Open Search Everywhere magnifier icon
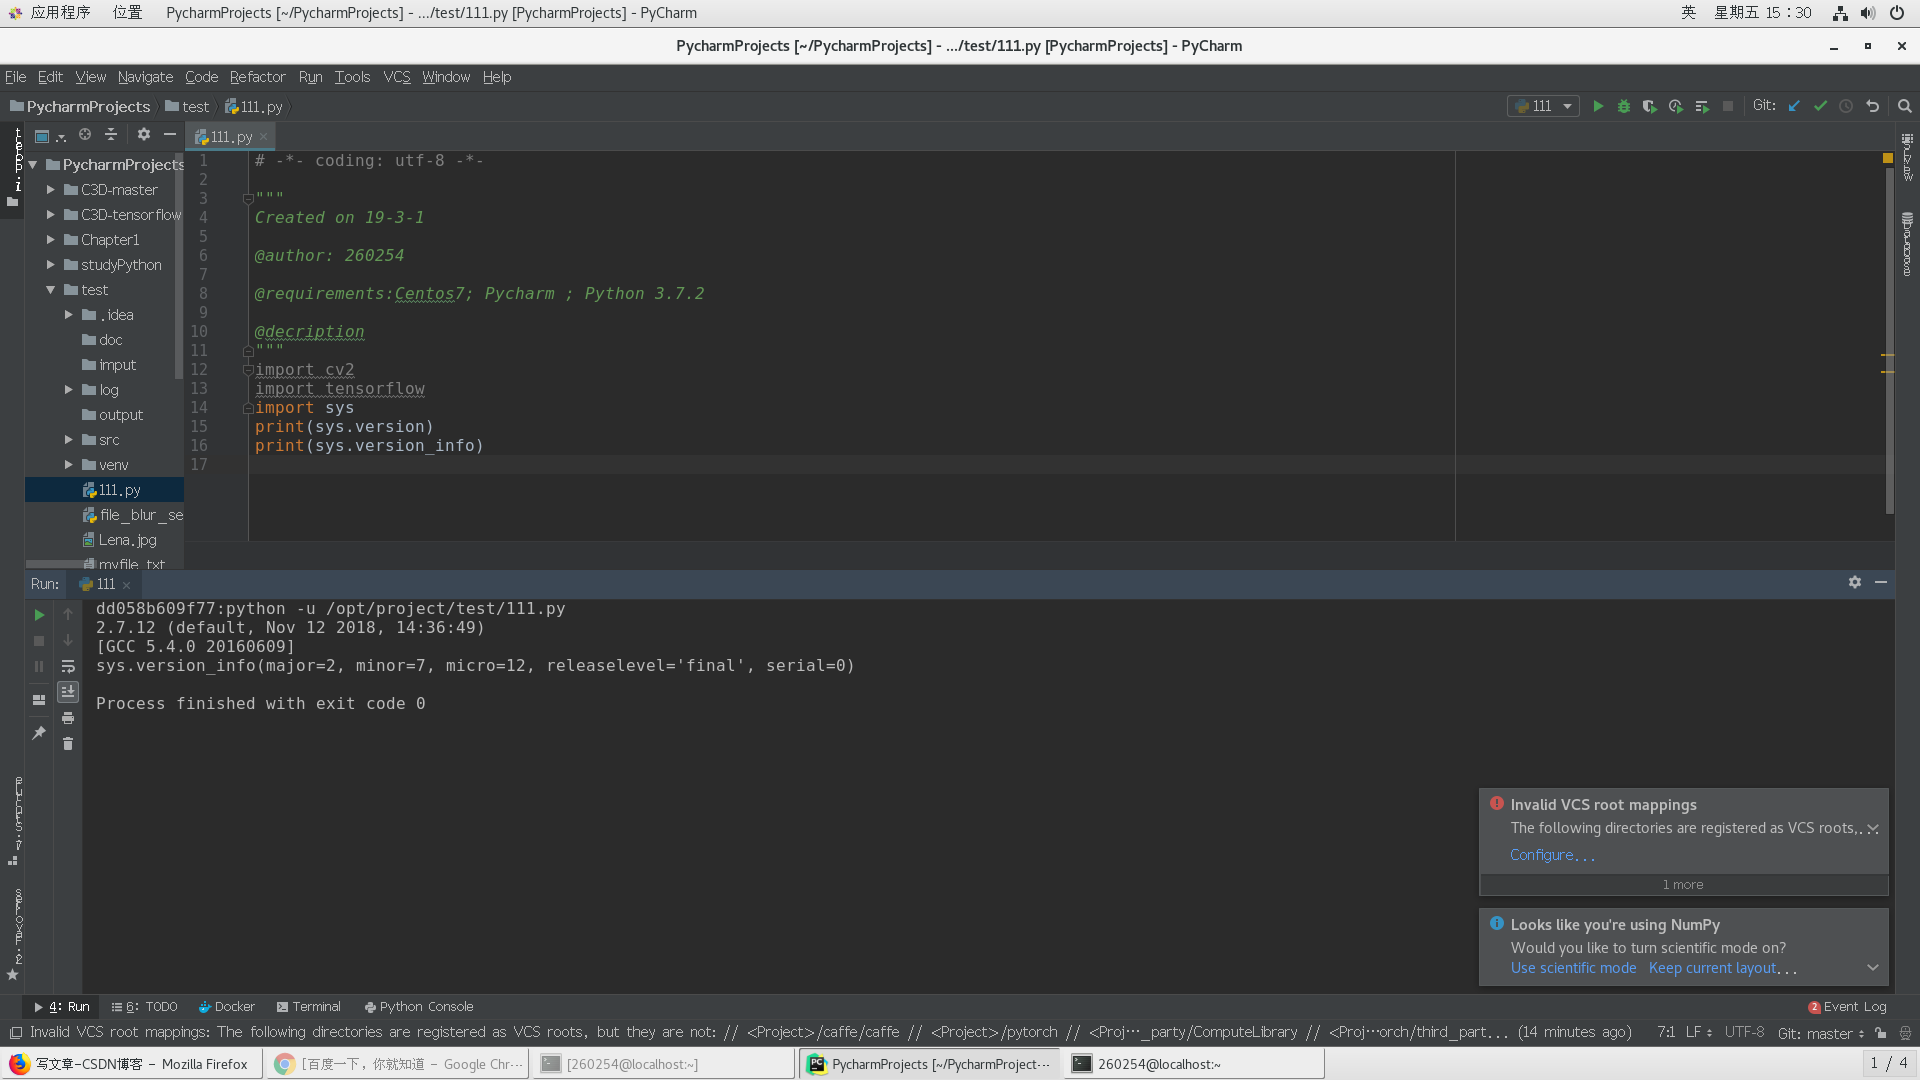 [1904, 106]
